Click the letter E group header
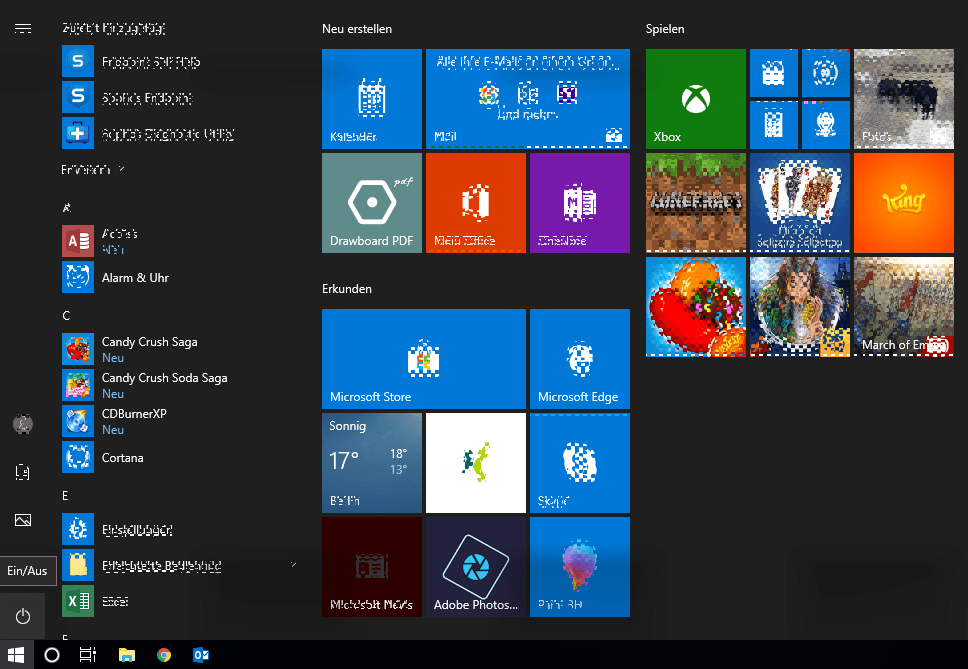Image resolution: width=968 pixels, height=669 pixels. click(x=65, y=496)
